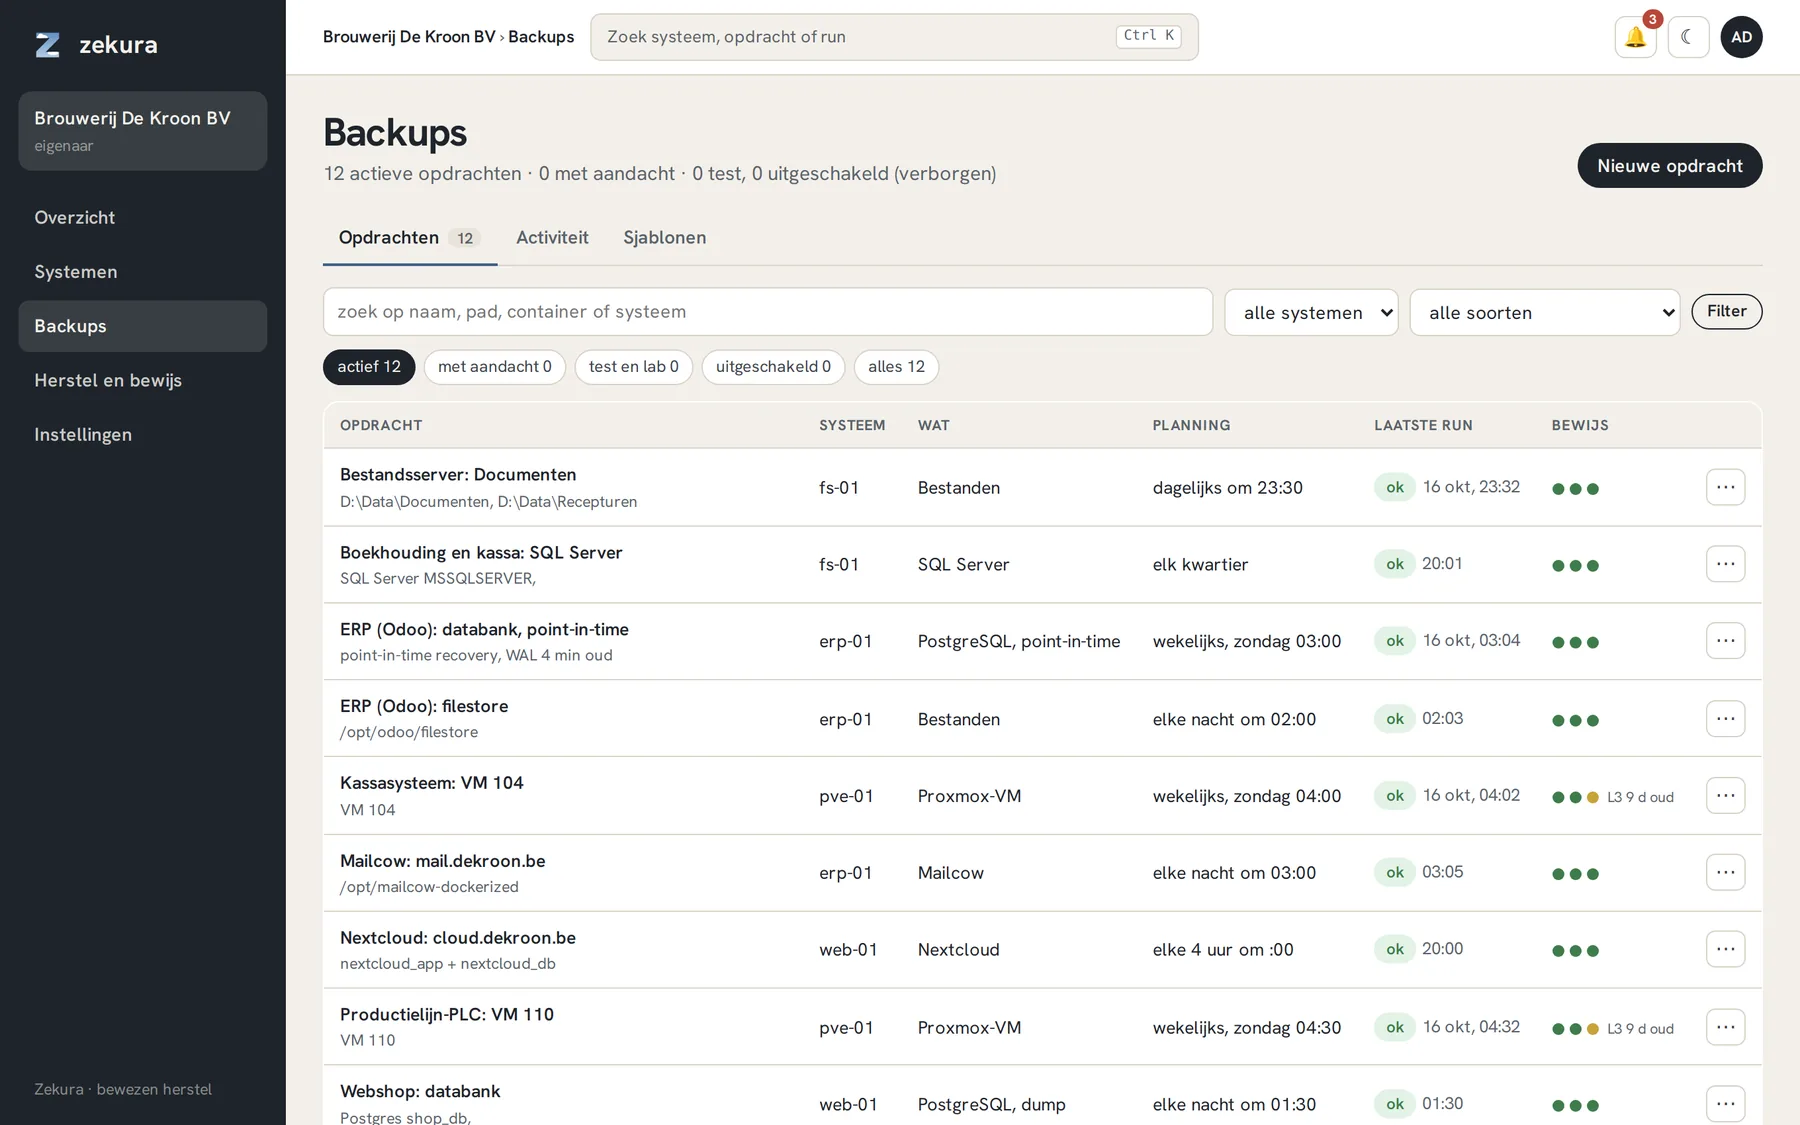This screenshot has height=1125, width=1800.
Task: Click the 'L3 9 d oud' label for VM 110
Action: [1640, 1029]
